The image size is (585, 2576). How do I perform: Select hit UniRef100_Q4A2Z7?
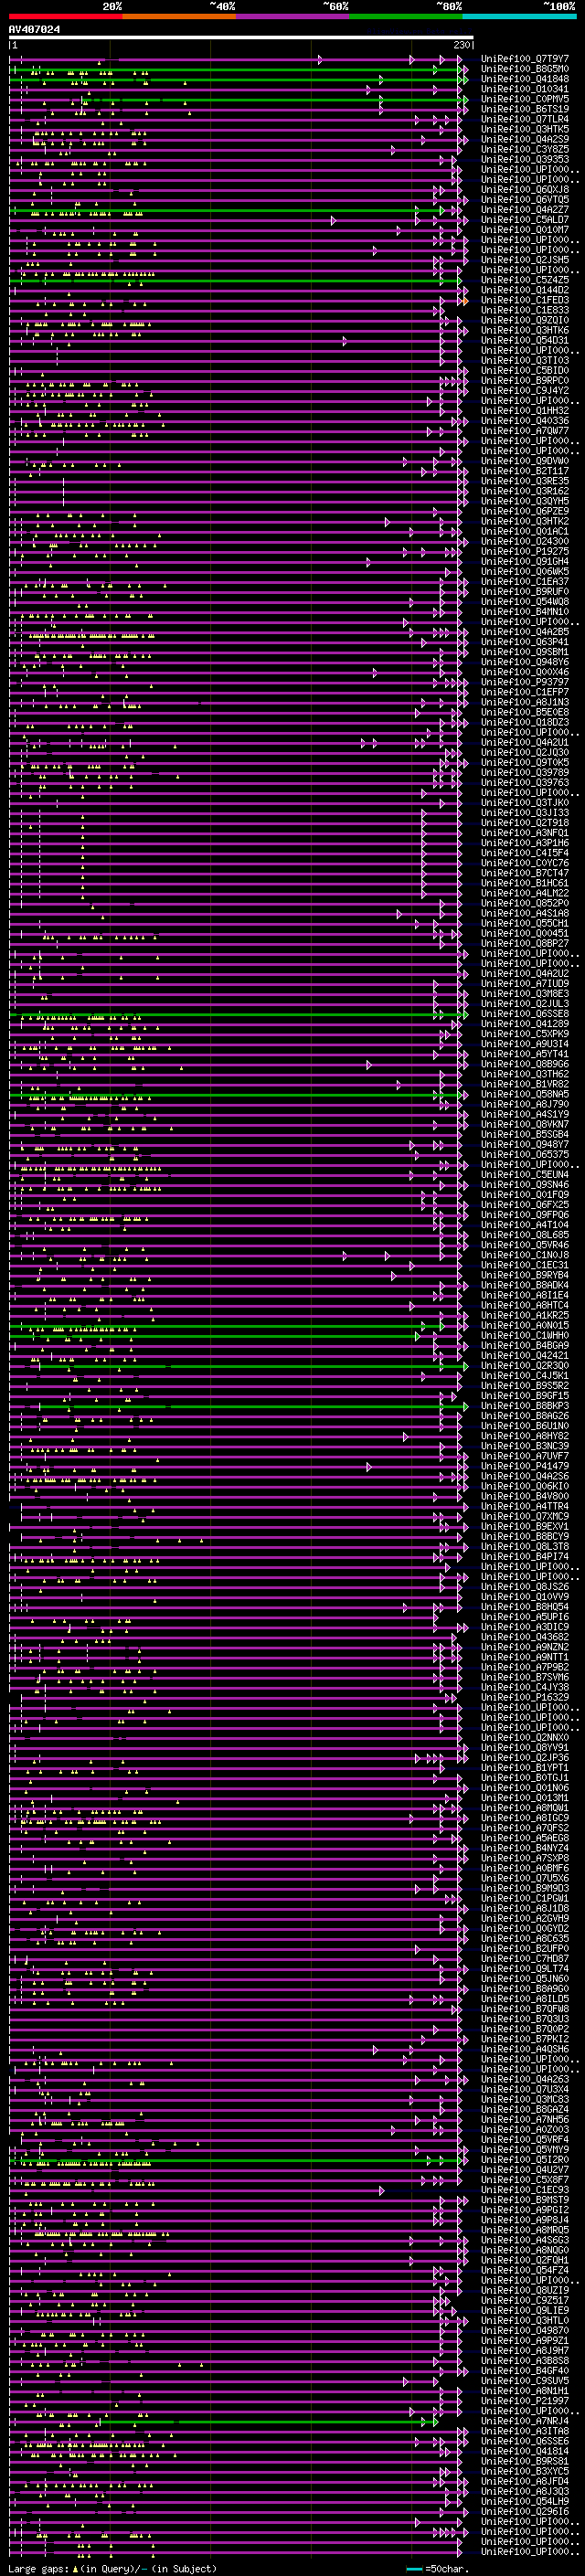pos(525,209)
